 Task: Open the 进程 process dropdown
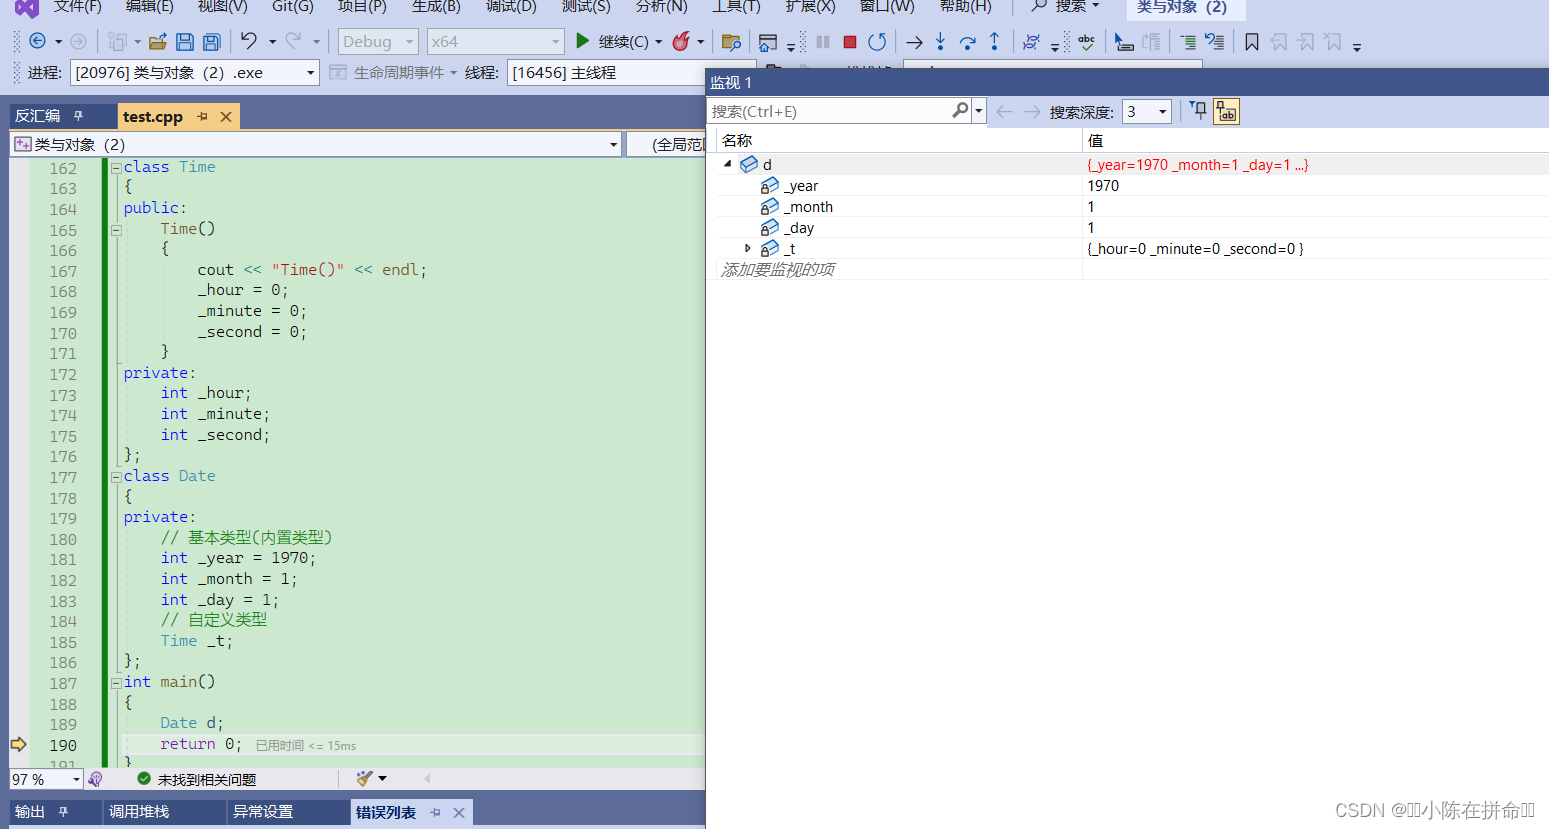click(x=195, y=72)
